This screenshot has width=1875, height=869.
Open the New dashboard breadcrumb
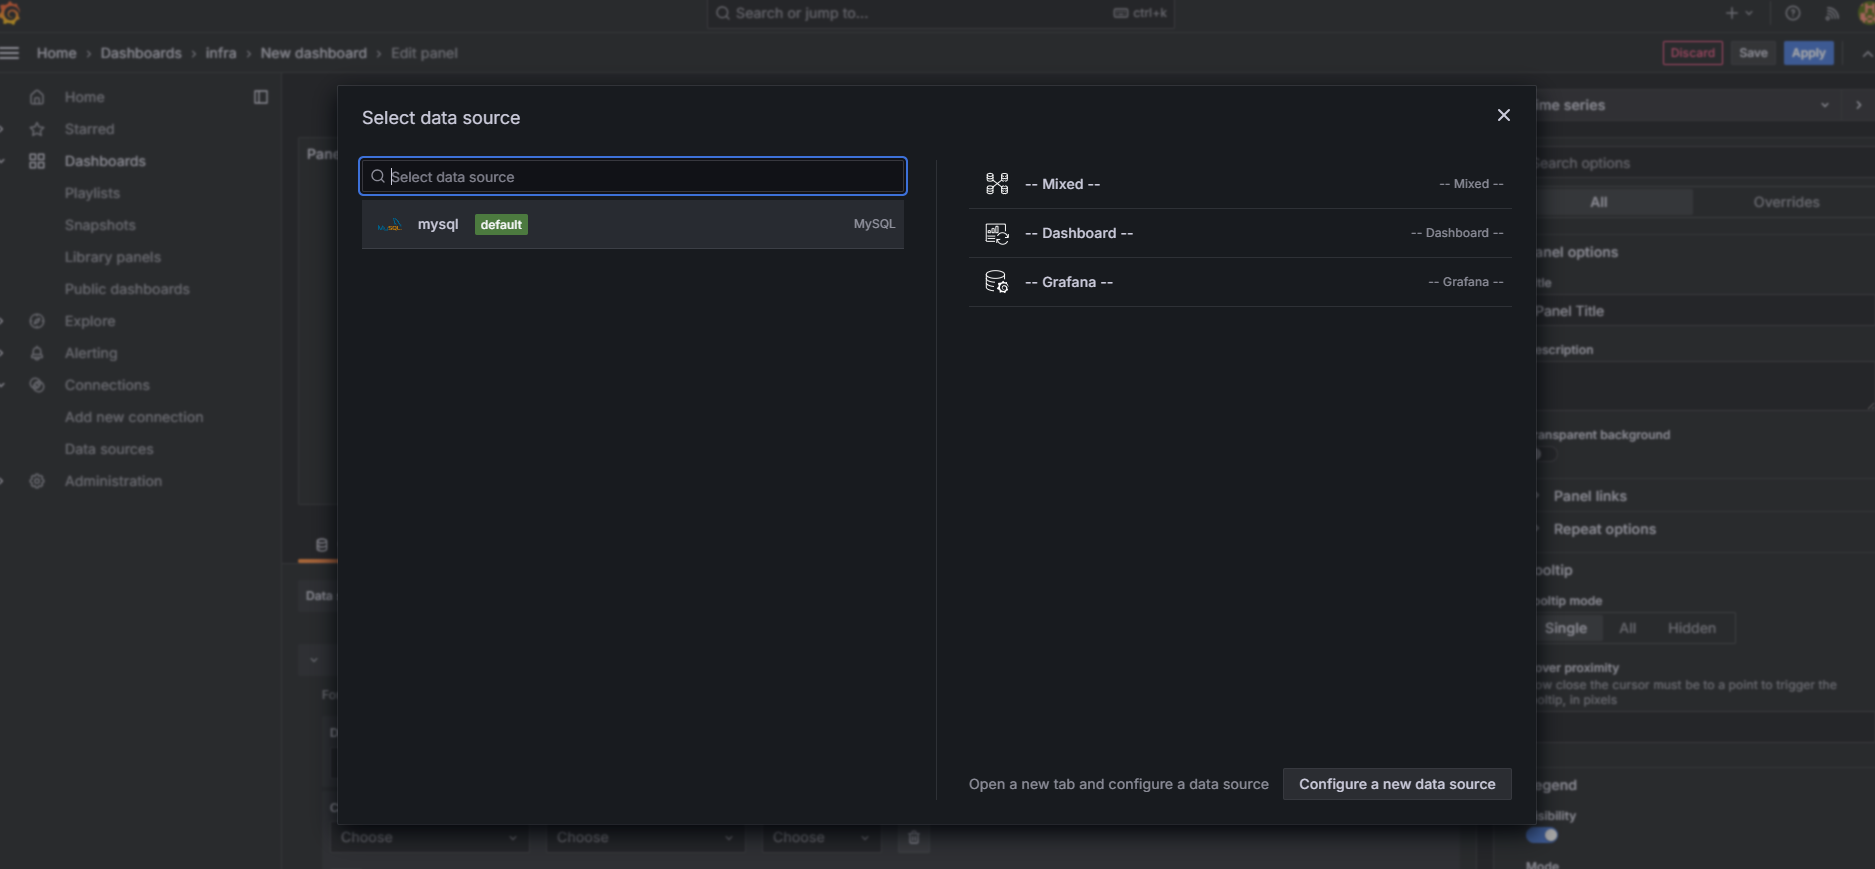[x=314, y=53]
